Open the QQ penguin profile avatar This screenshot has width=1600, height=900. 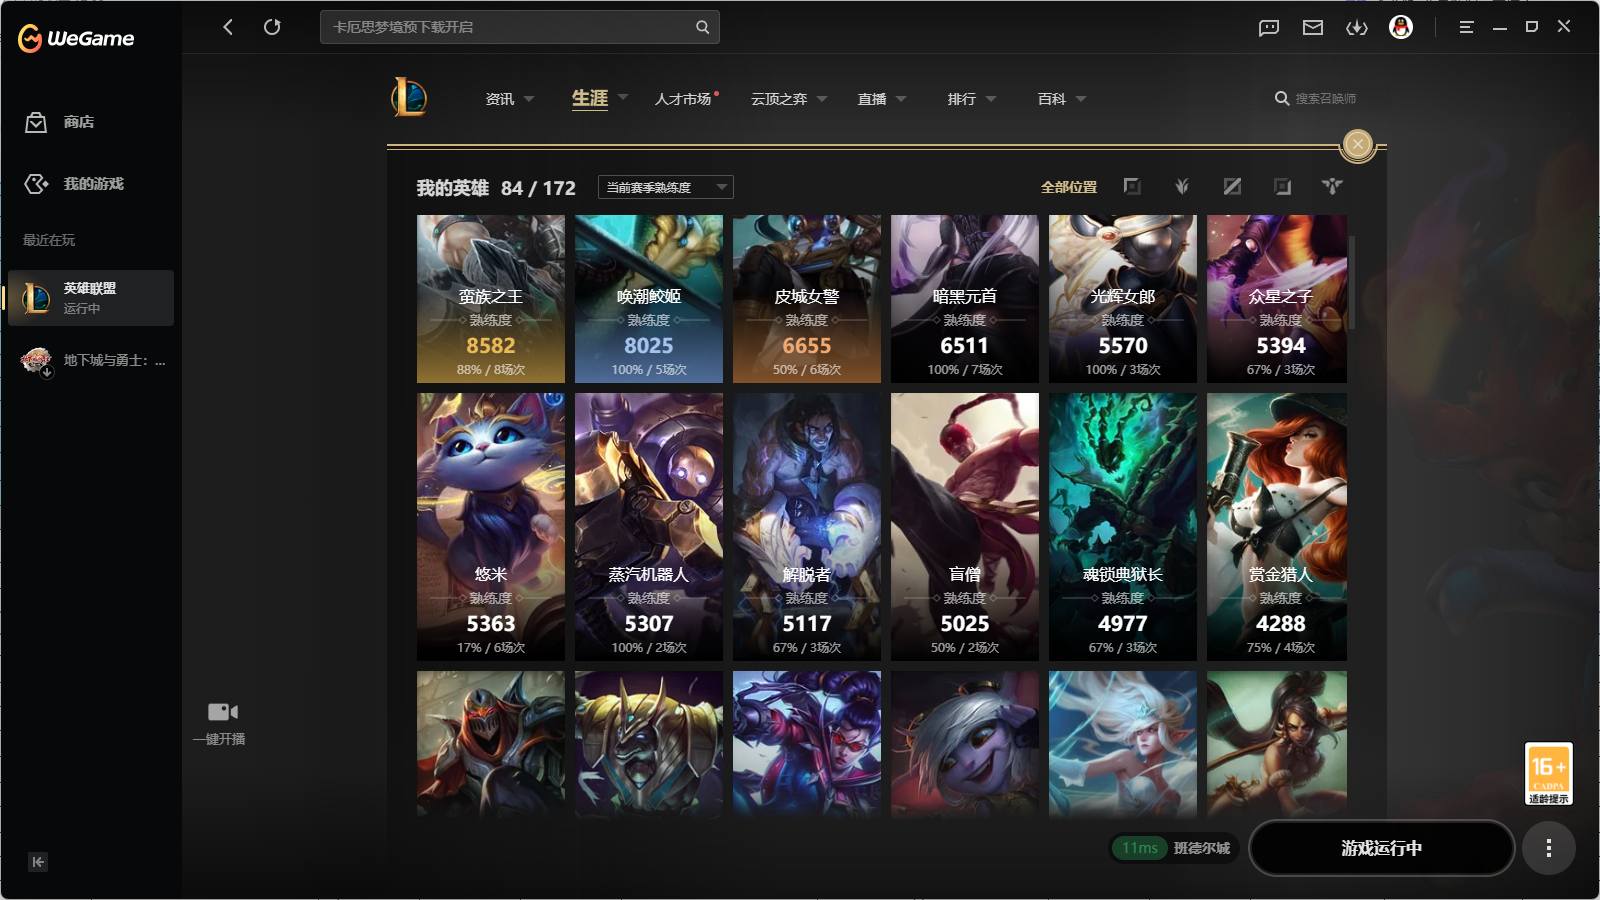point(1401,28)
